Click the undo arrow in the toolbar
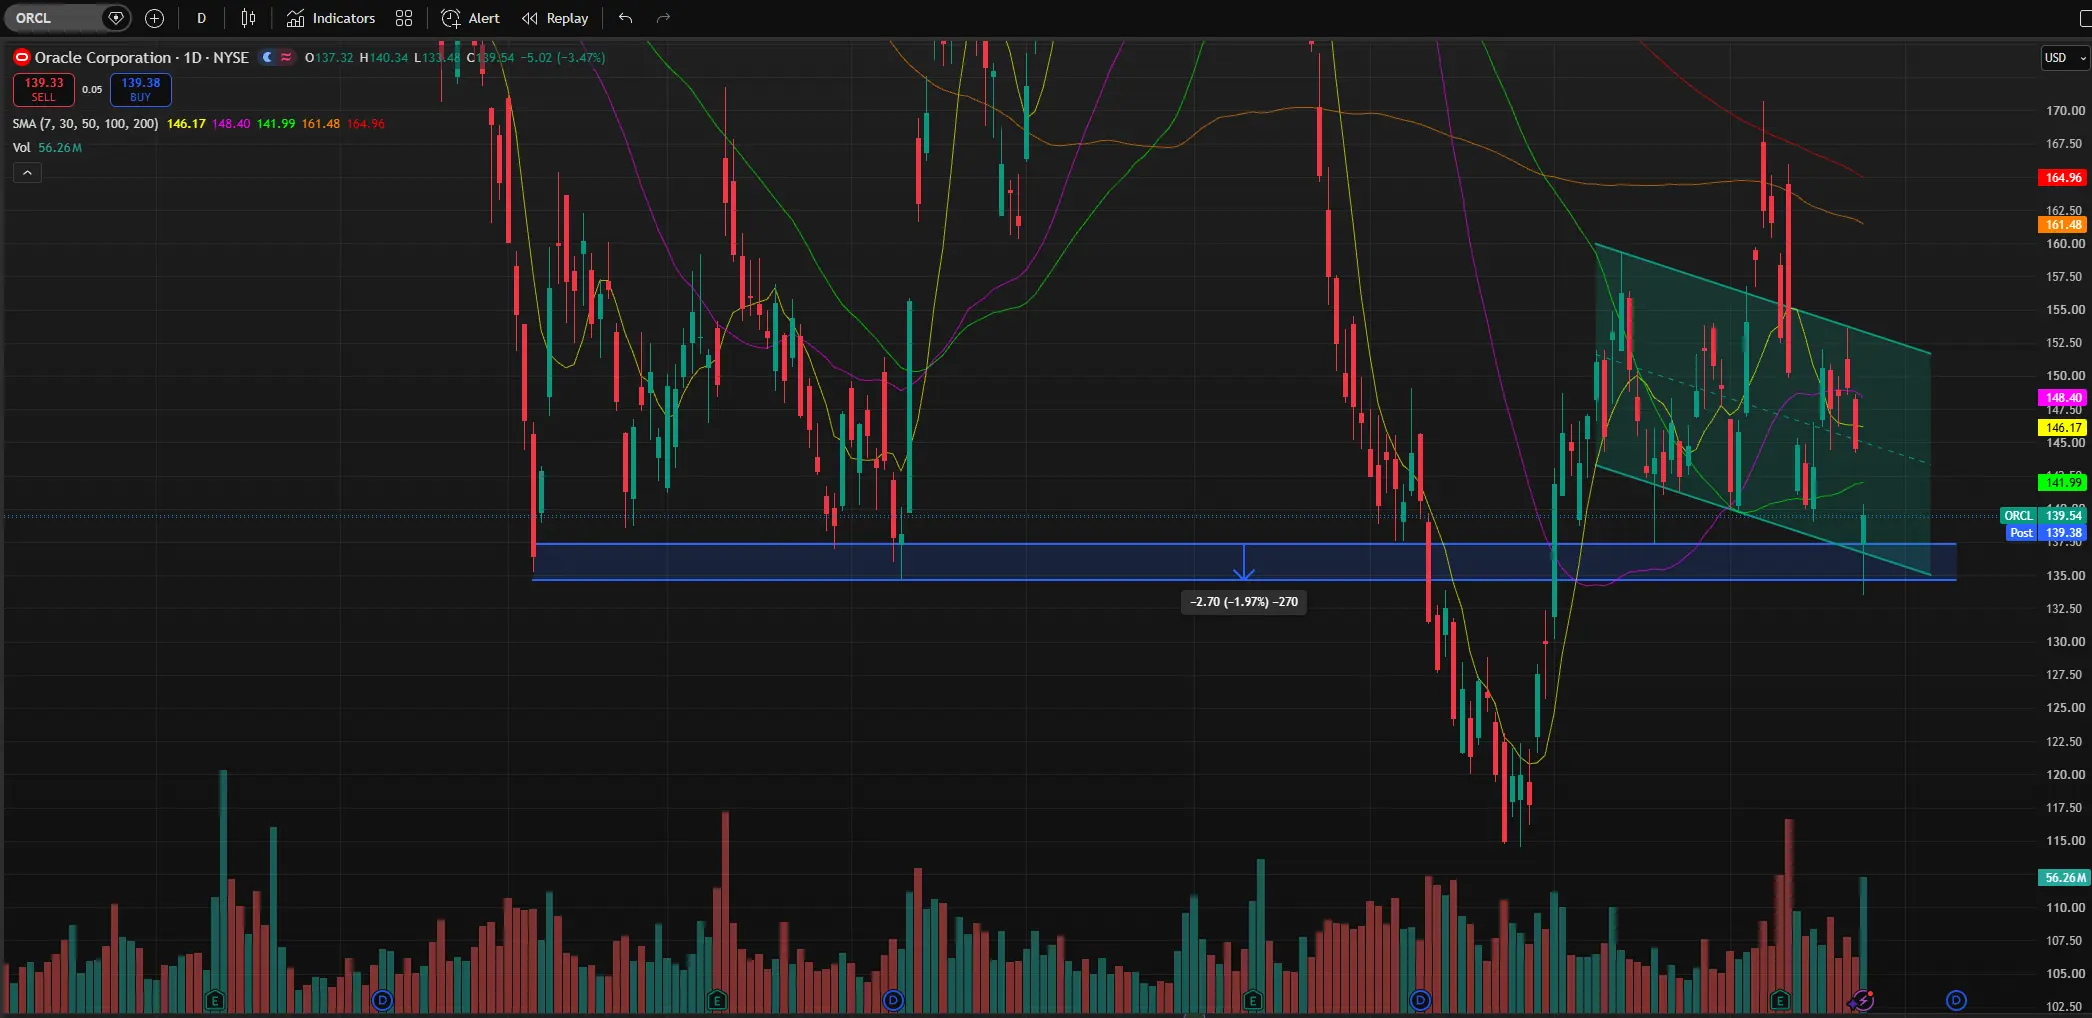The width and height of the screenshot is (2092, 1018). click(x=626, y=18)
